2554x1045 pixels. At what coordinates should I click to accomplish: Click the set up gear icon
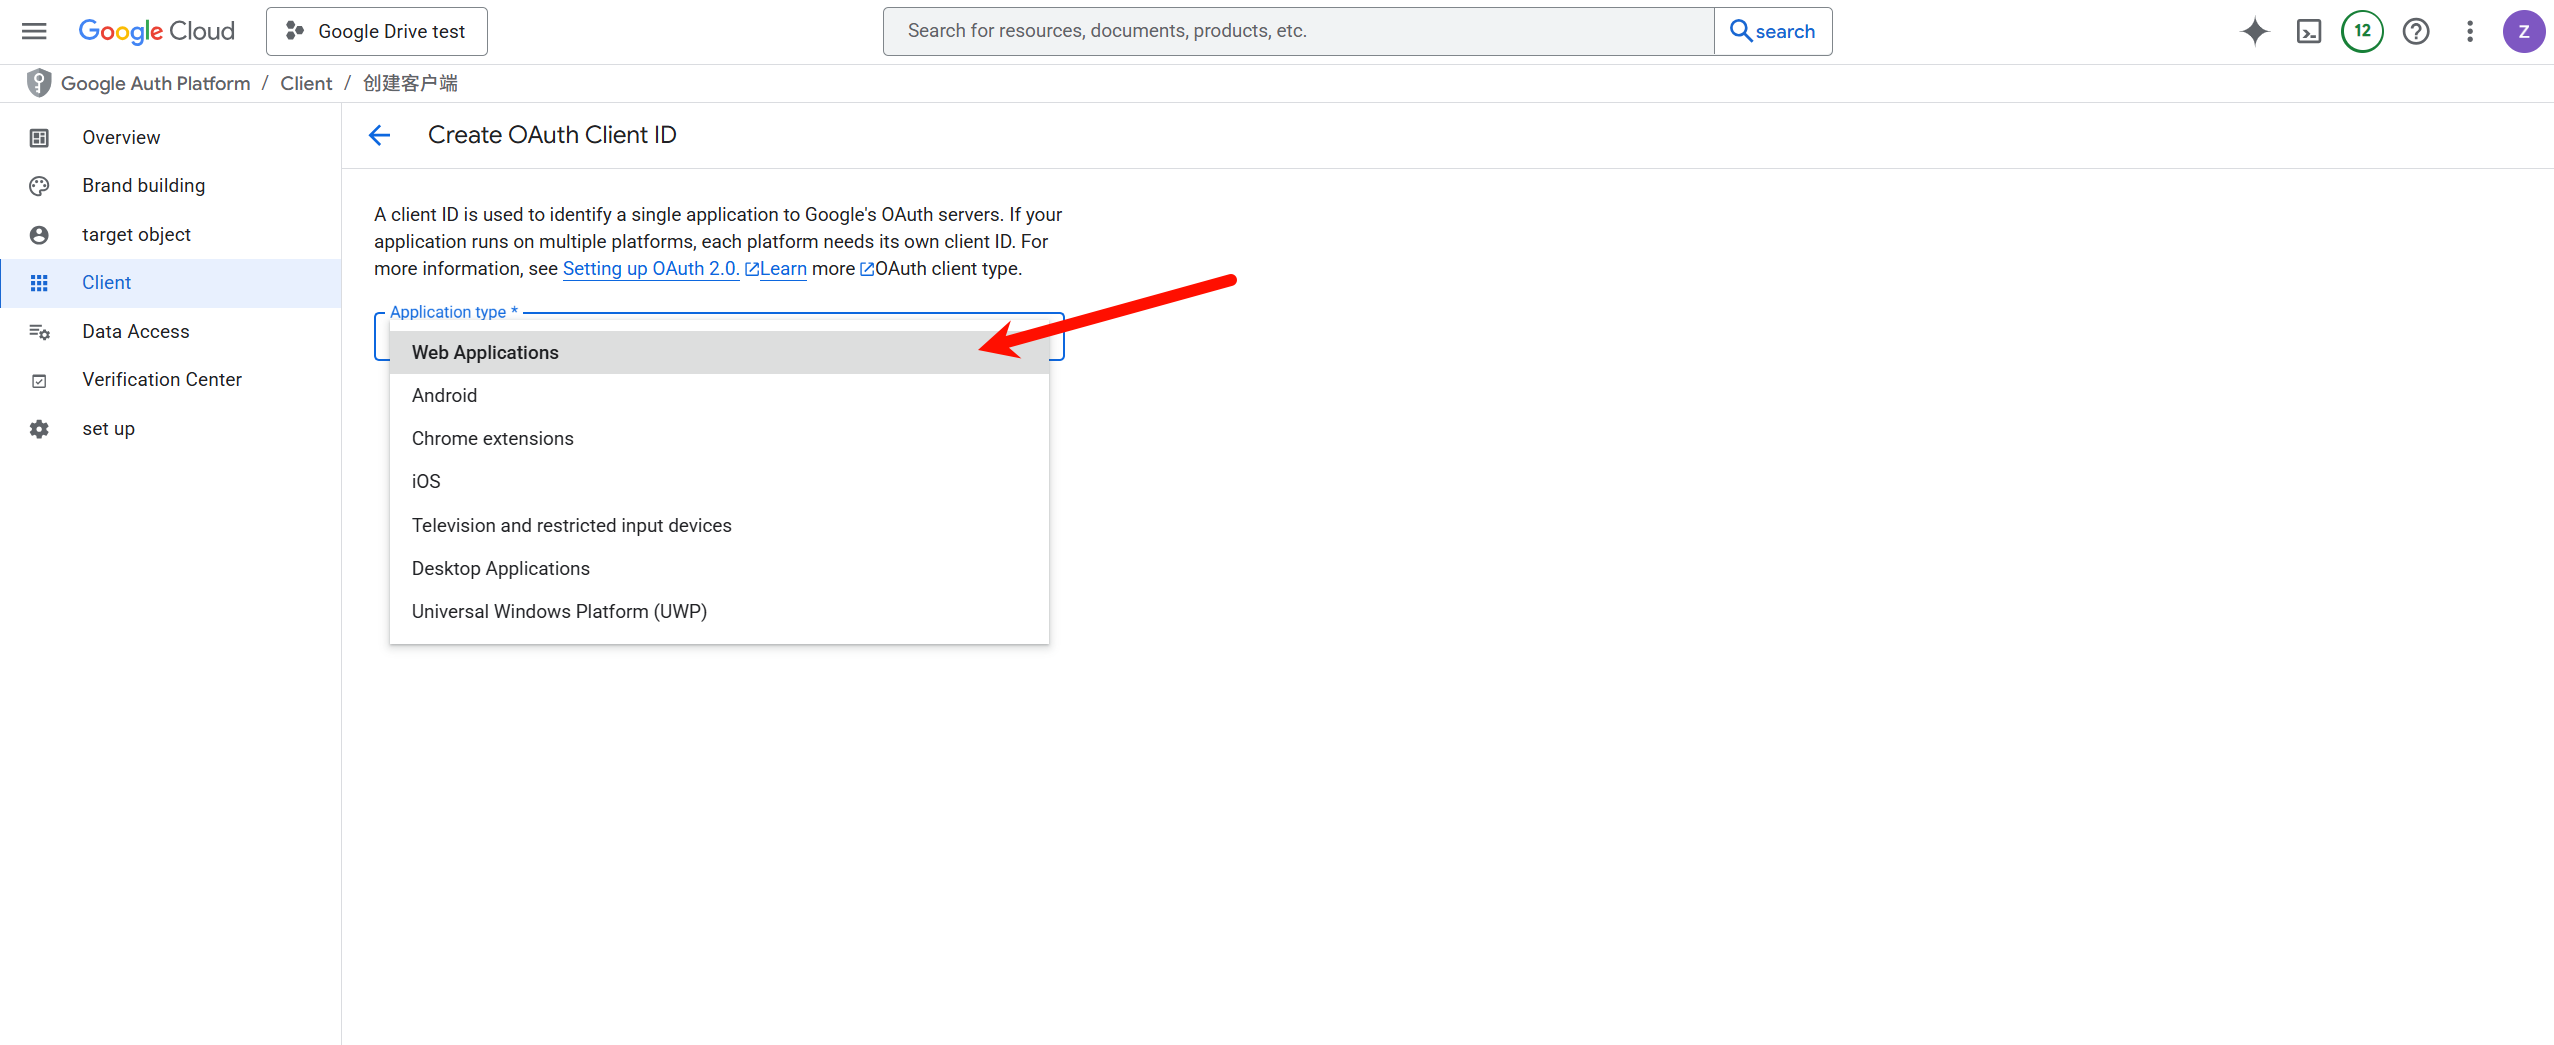point(39,429)
